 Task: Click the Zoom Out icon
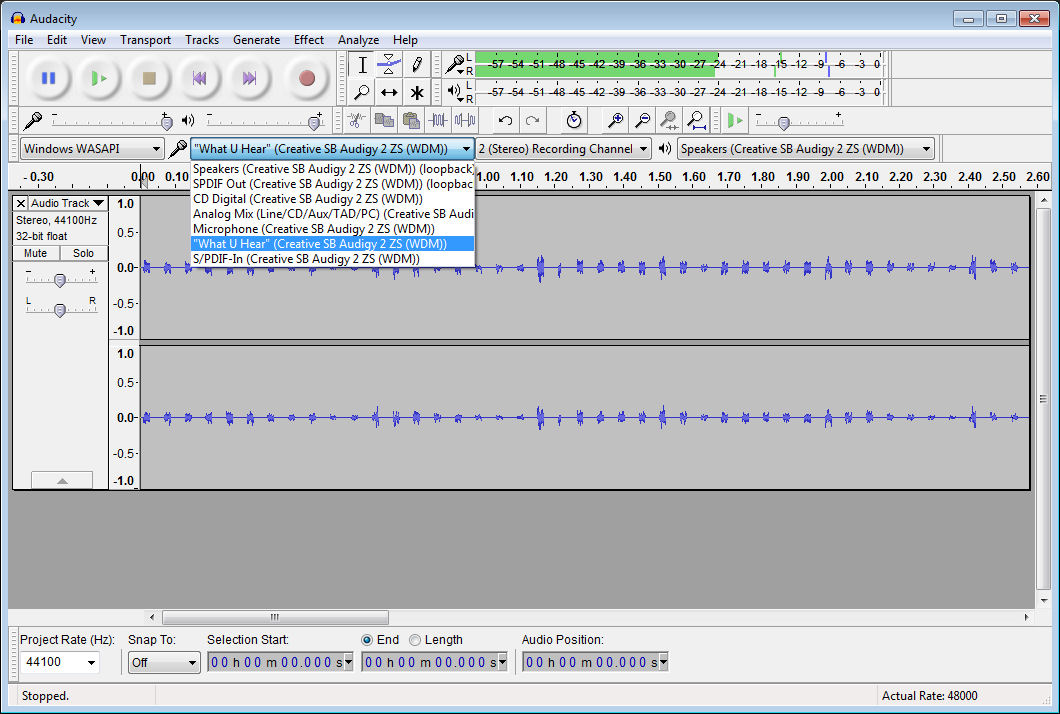click(642, 120)
